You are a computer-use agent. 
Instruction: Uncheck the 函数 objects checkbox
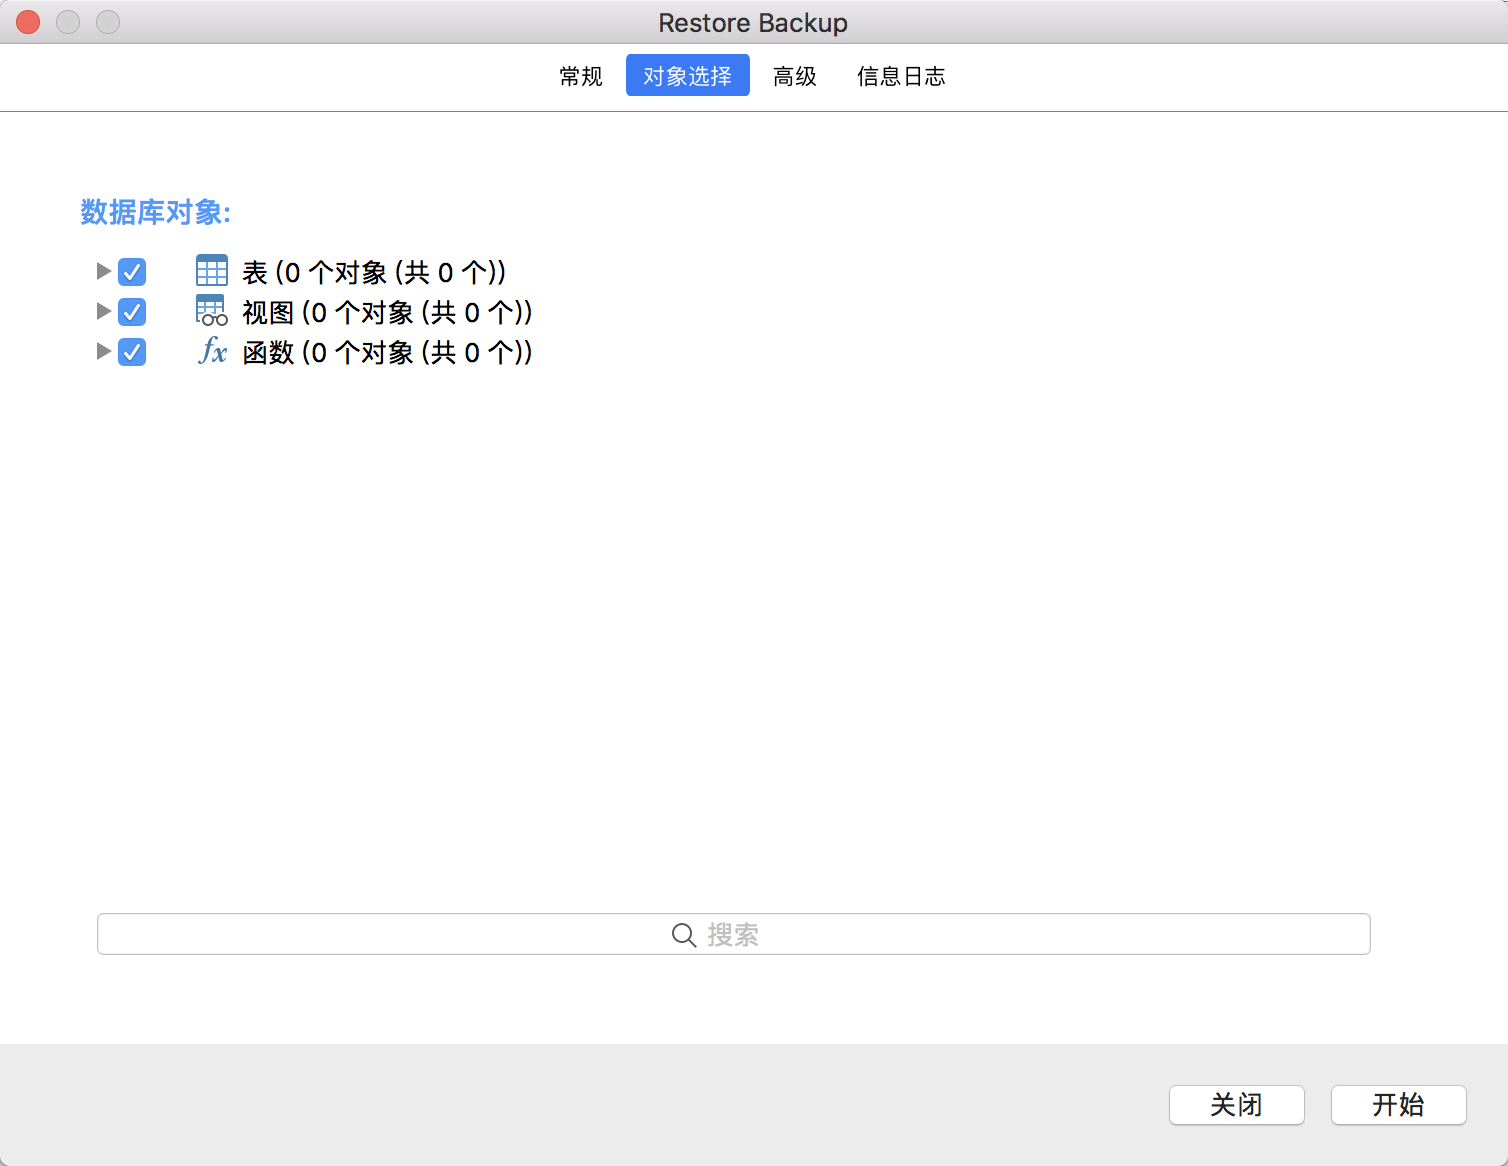[132, 352]
